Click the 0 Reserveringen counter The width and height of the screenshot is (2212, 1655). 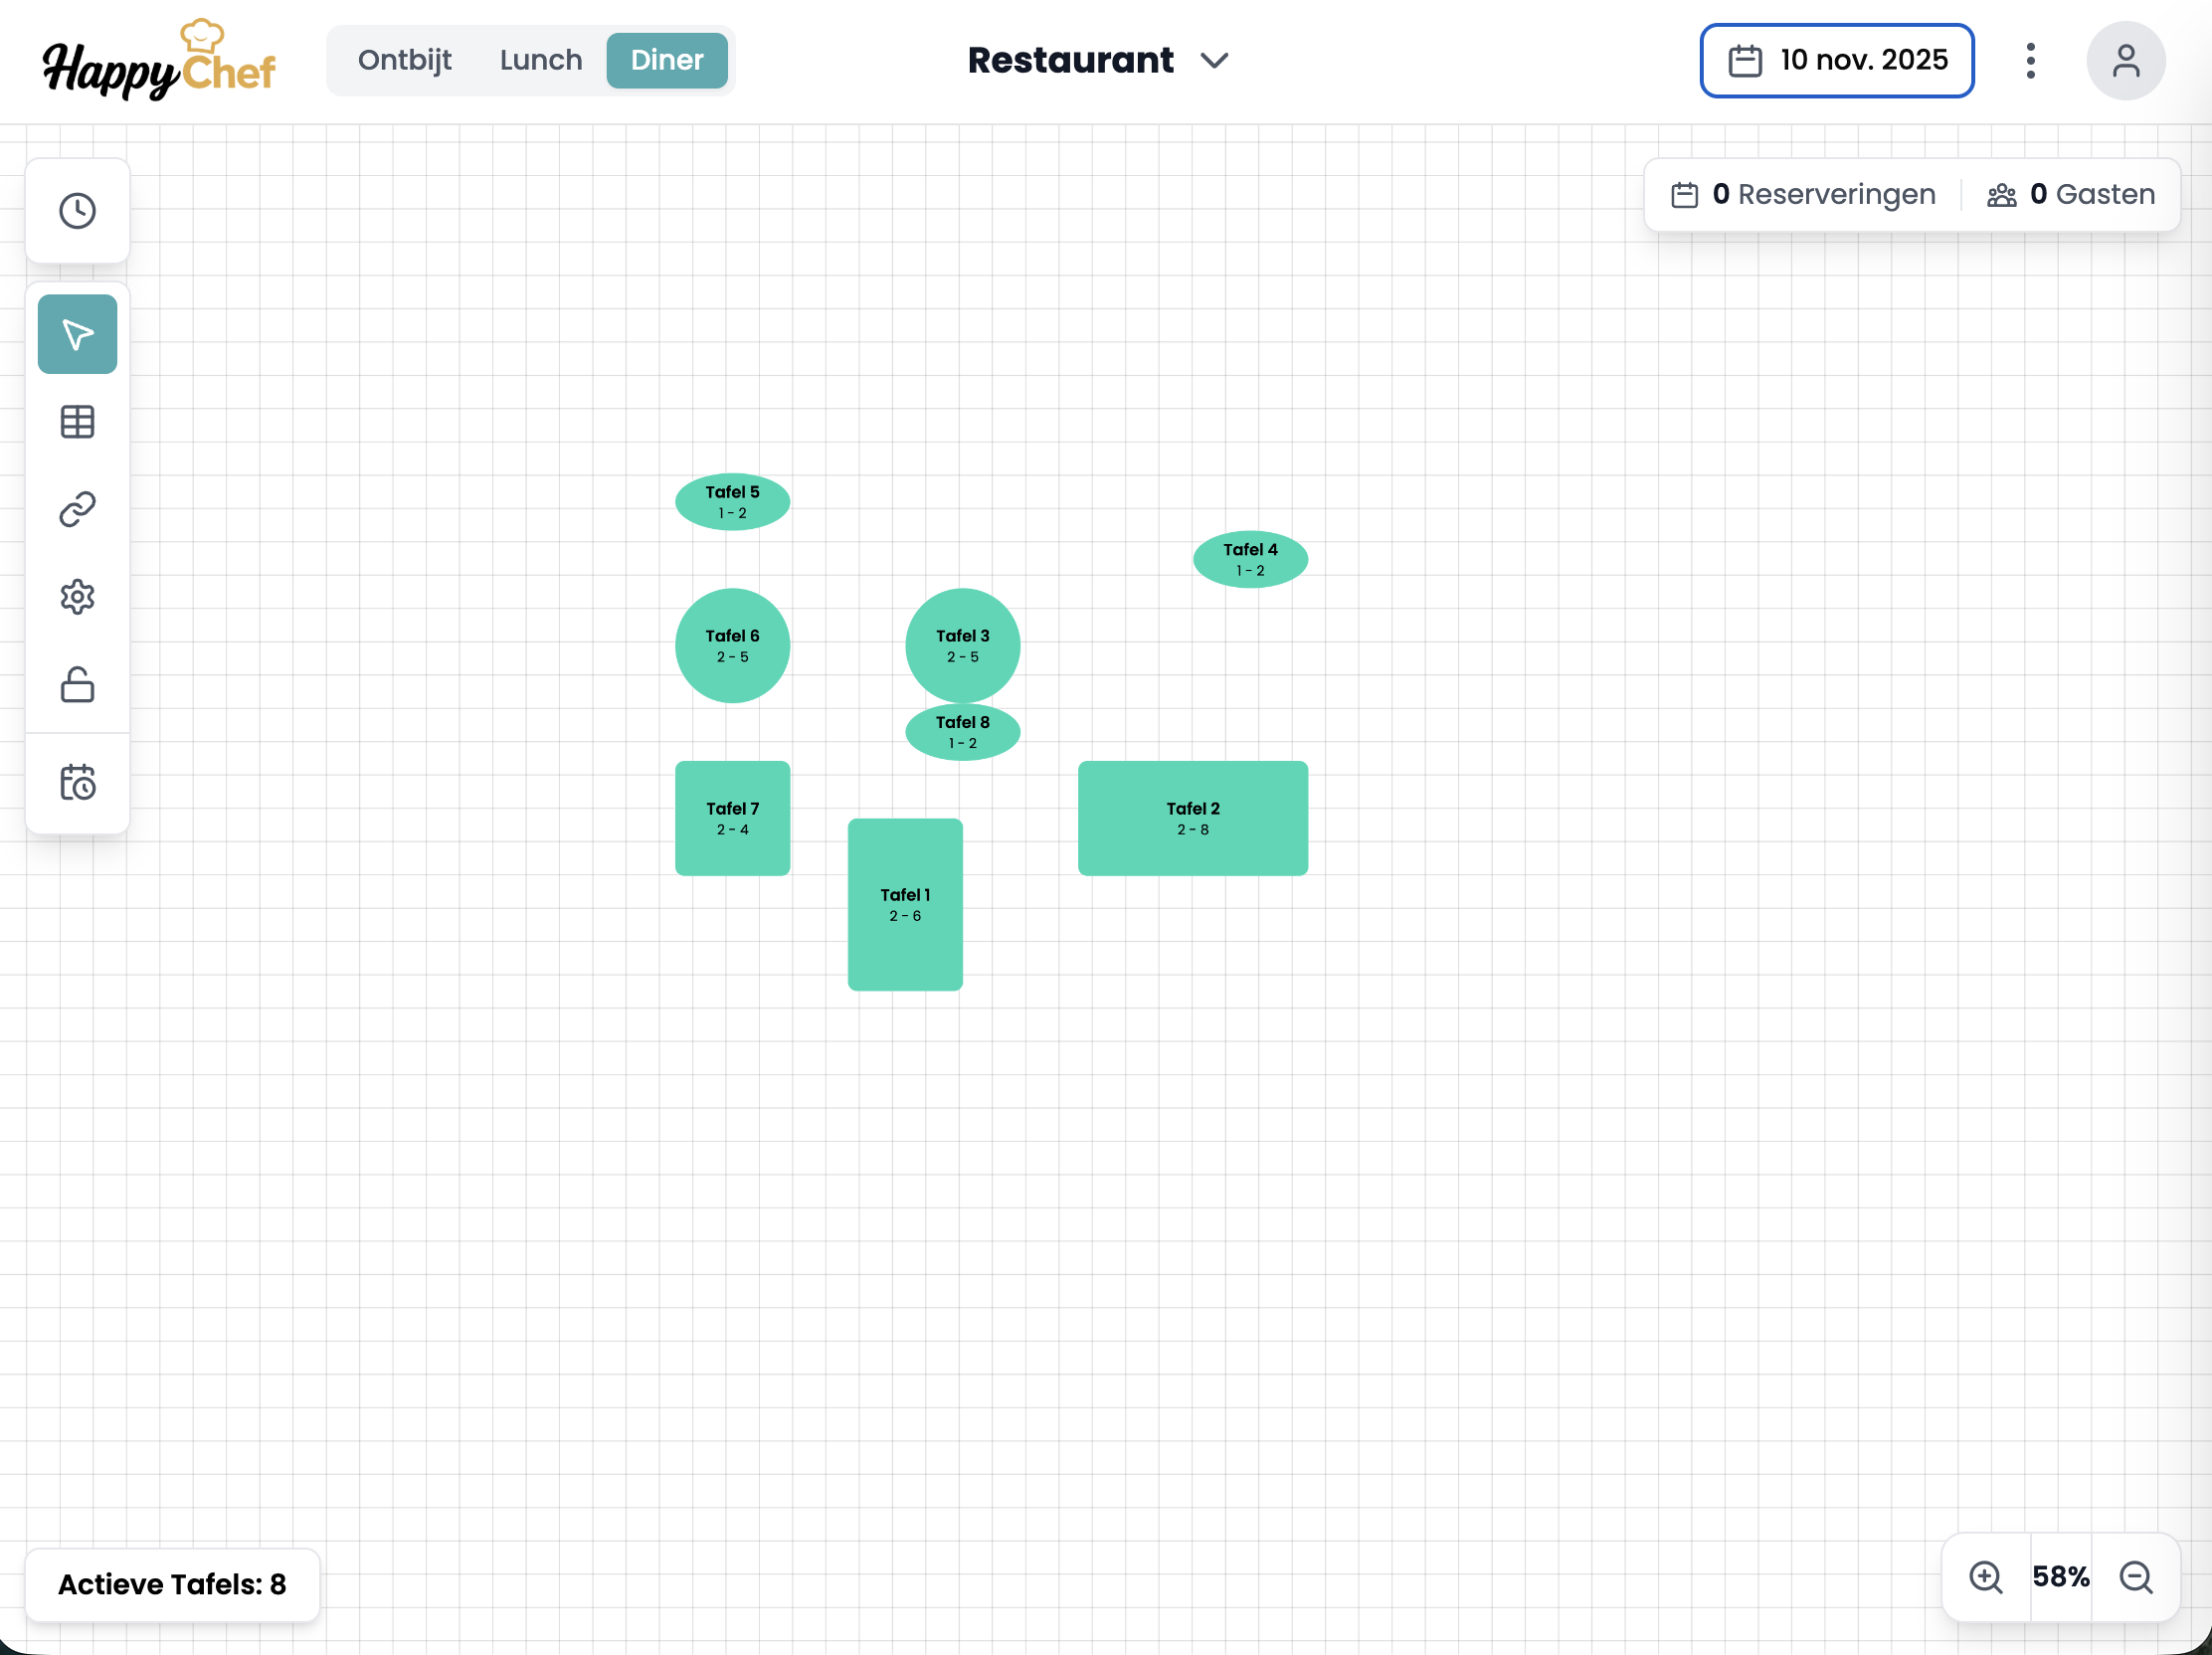1803,195
